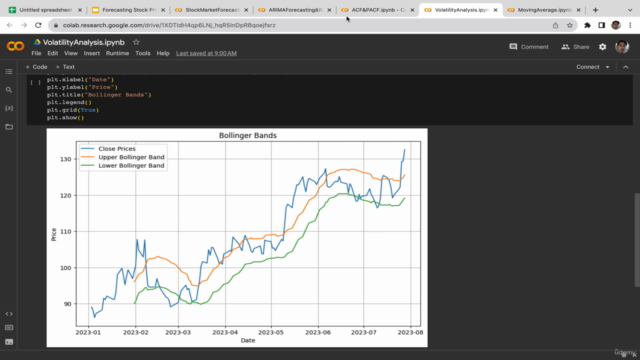640x360 pixels.
Task: Open the find and replace search icon
Action: [9, 90]
